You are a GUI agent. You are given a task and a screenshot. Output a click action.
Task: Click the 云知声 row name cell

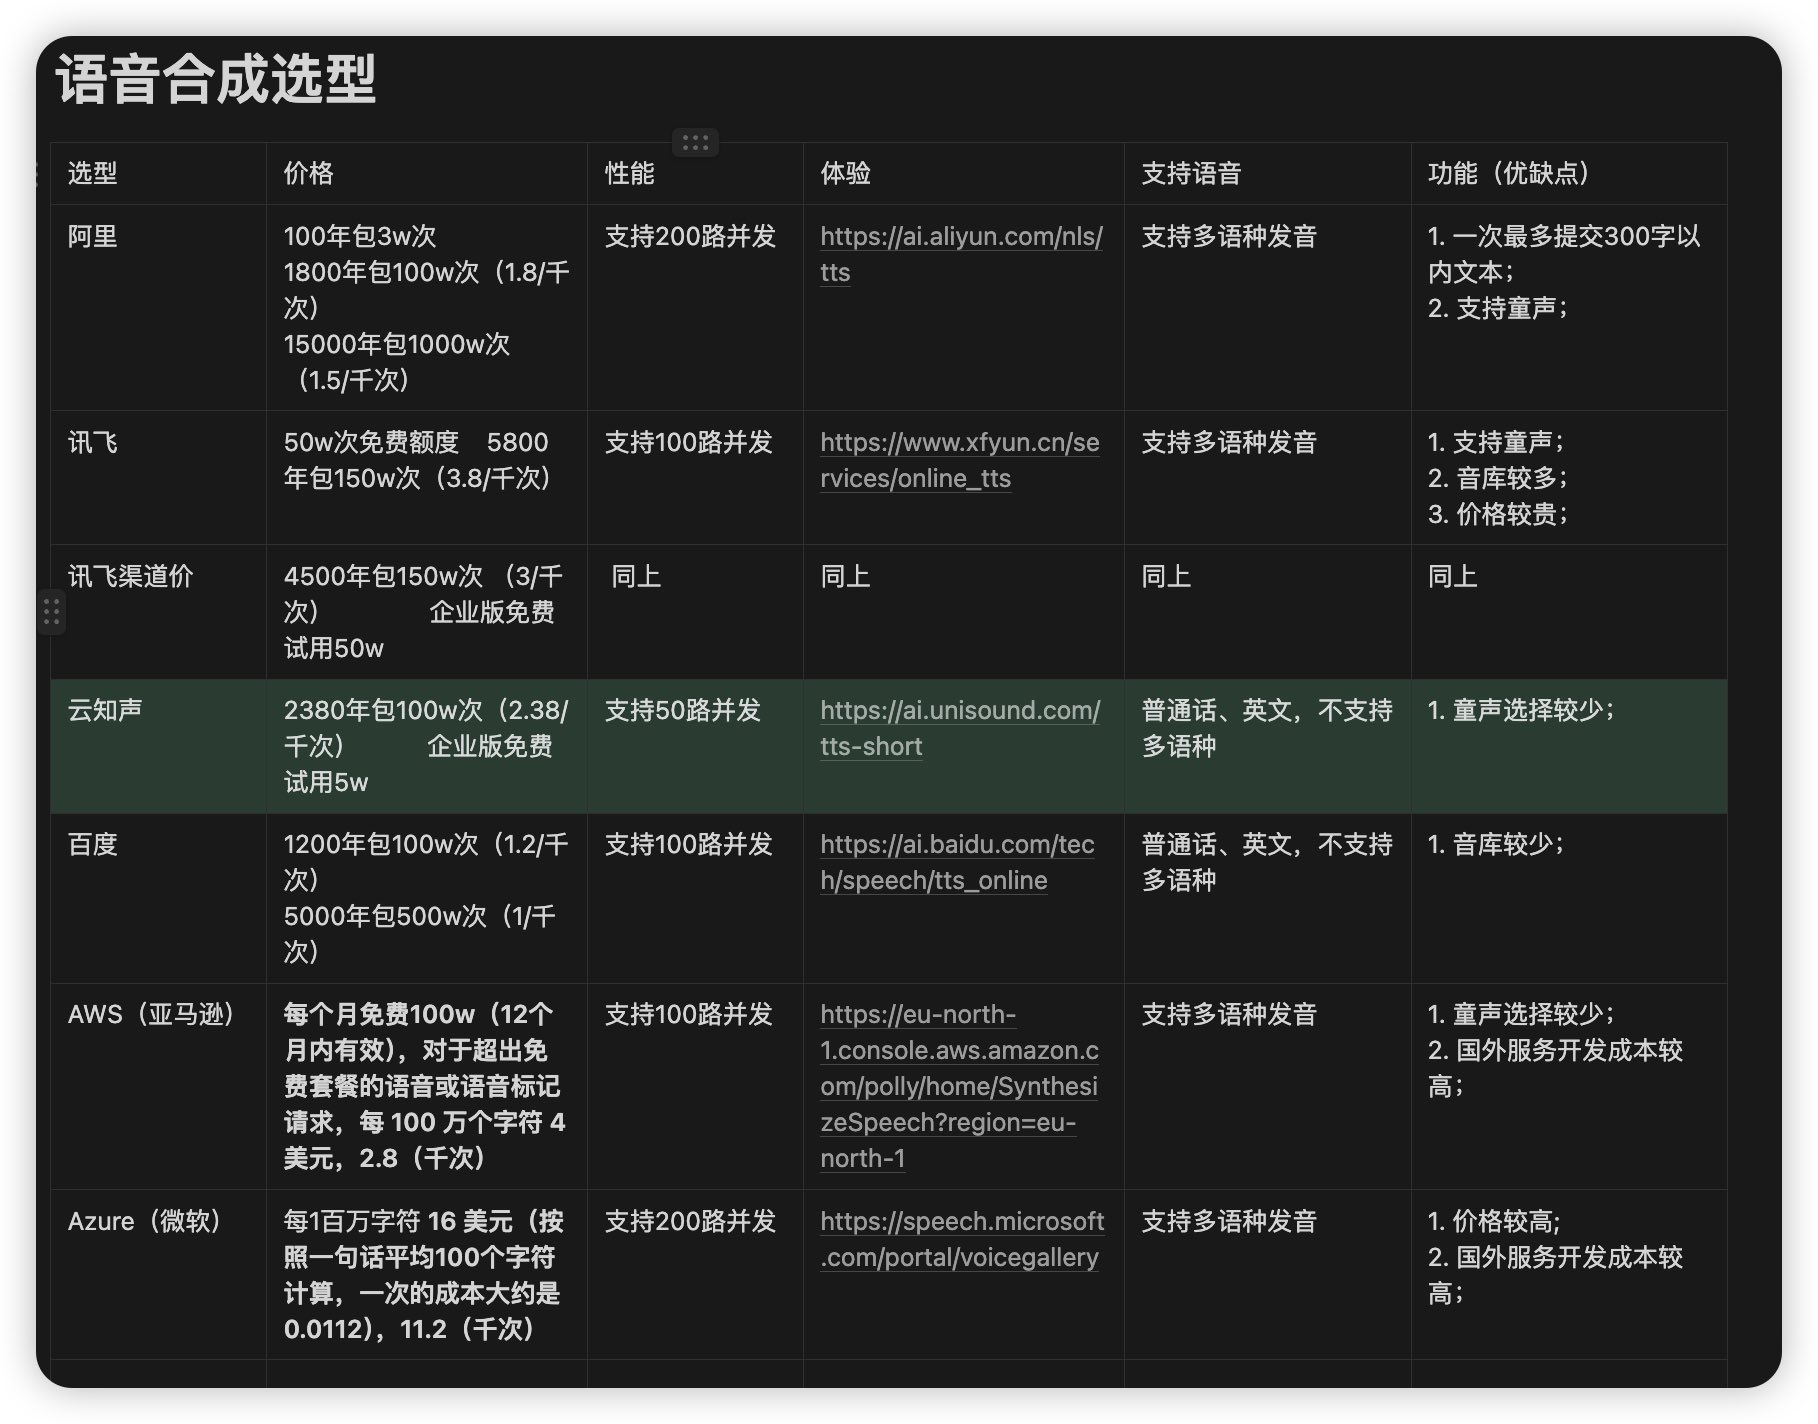[x=158, y=746]
